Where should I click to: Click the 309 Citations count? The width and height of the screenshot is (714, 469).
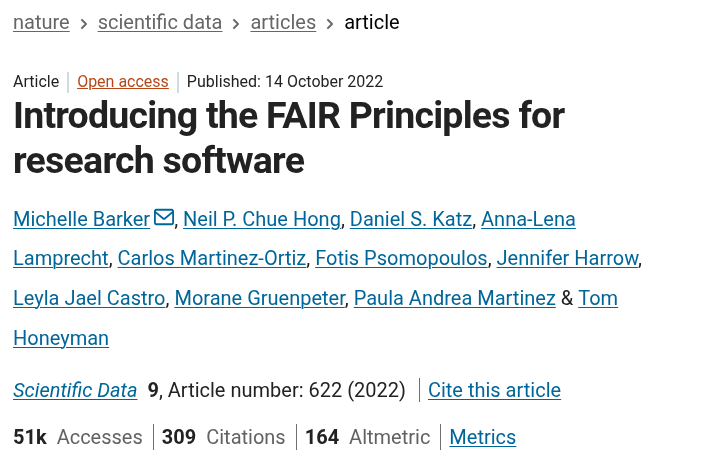(223, 438)
